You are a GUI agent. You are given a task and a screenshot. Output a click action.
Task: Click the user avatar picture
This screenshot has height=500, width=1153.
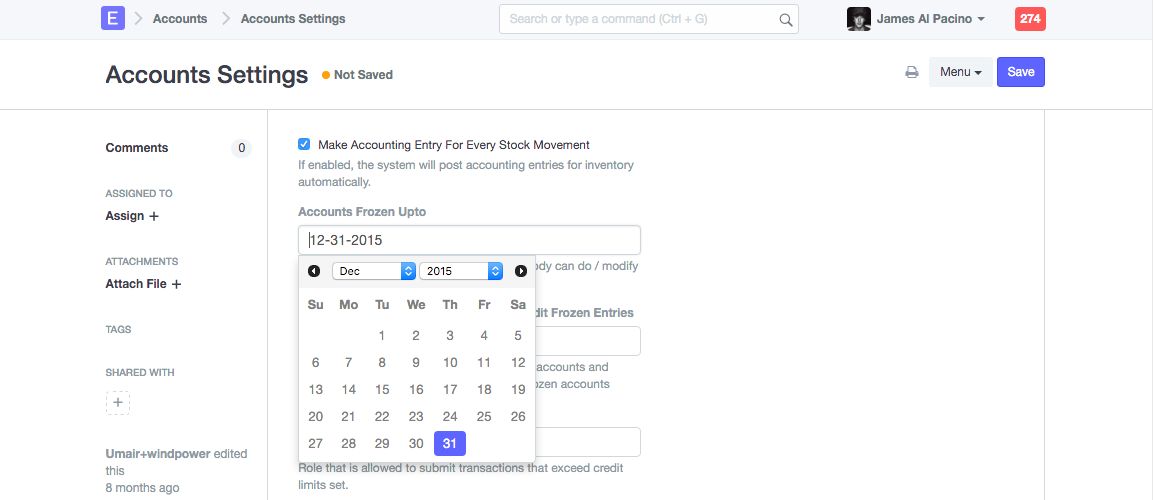[858, 19]
